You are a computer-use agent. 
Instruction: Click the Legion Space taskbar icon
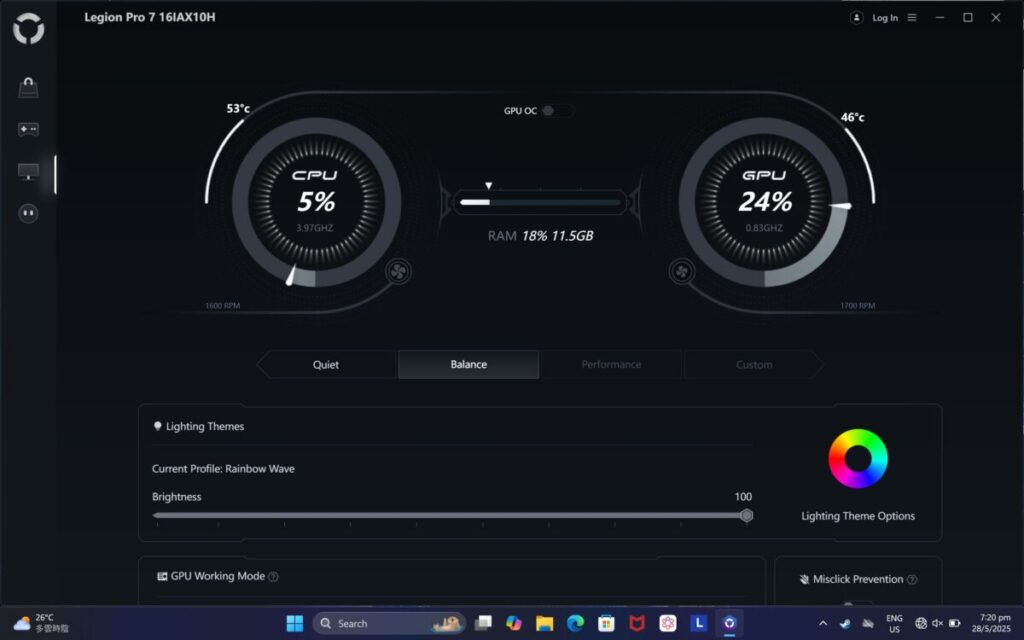click(x=729, y=624)
